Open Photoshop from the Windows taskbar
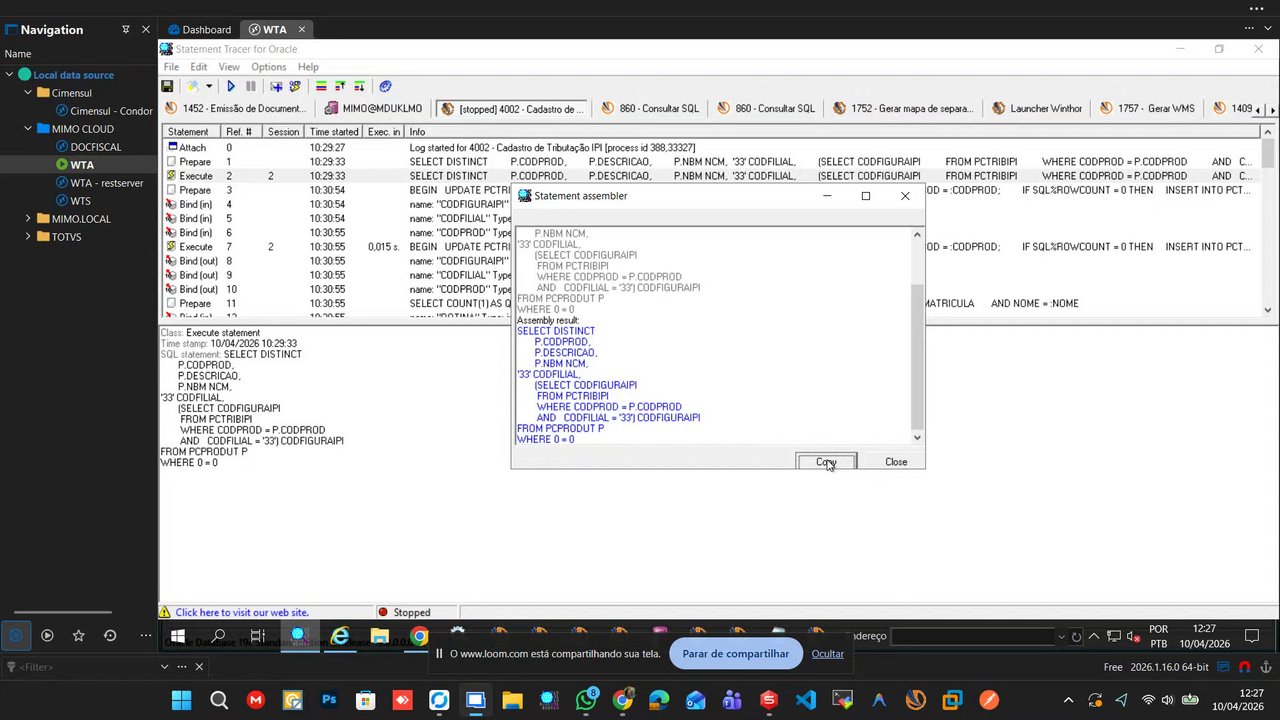Screen dimensions: 1280x720 click(329, 700)
